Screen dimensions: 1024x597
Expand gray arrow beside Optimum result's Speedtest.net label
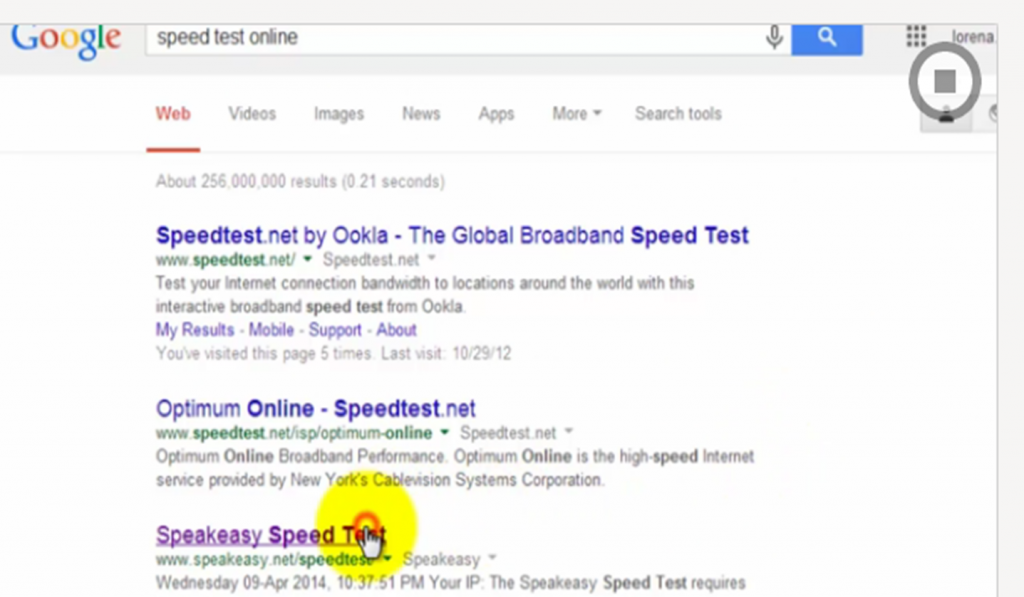coord(569,431)
